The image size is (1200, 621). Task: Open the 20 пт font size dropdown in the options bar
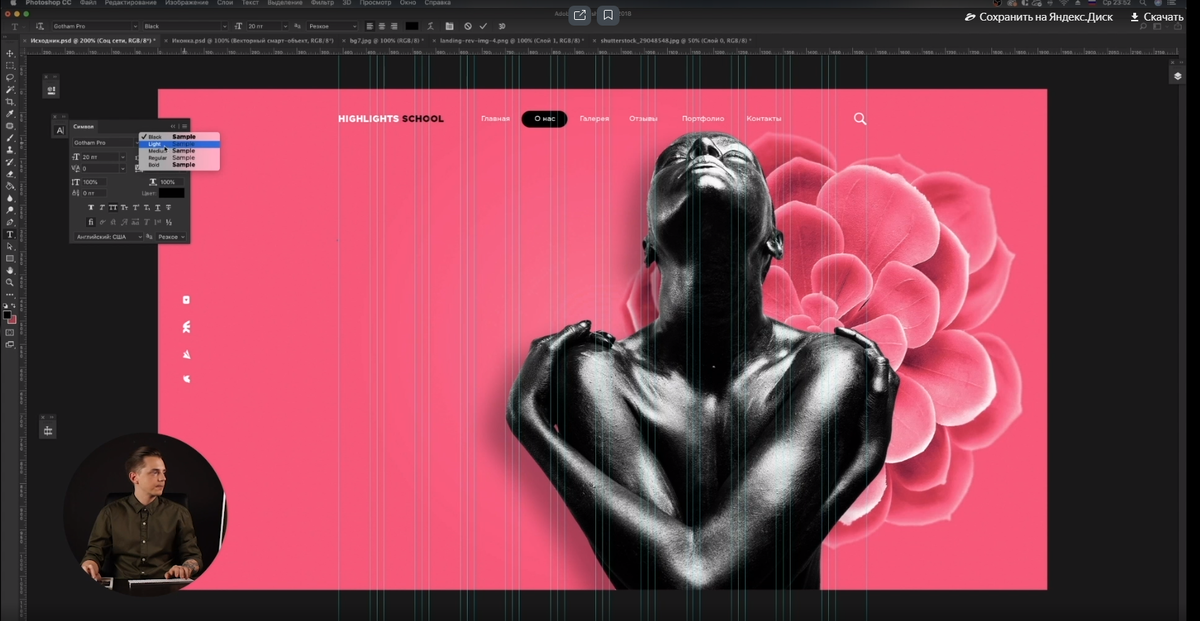click(x=268, y=26)
